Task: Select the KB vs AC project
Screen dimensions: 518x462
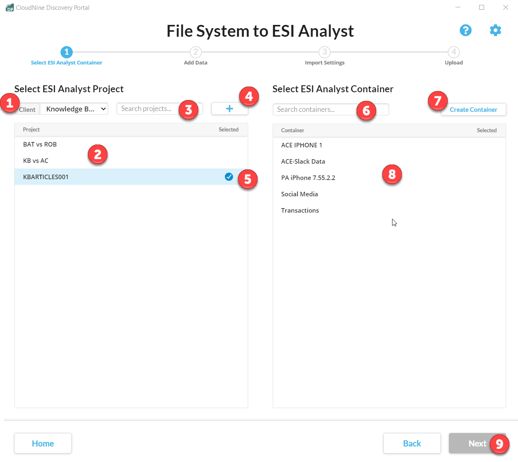Action: pyautogui.click(x=131, y=161)
